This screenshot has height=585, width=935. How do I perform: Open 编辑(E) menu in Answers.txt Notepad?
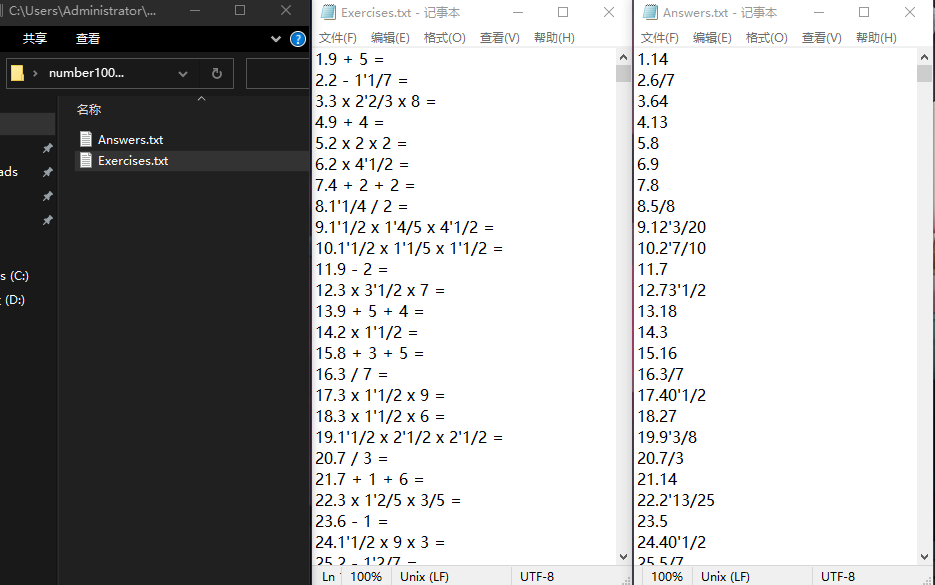click(712, 38)
